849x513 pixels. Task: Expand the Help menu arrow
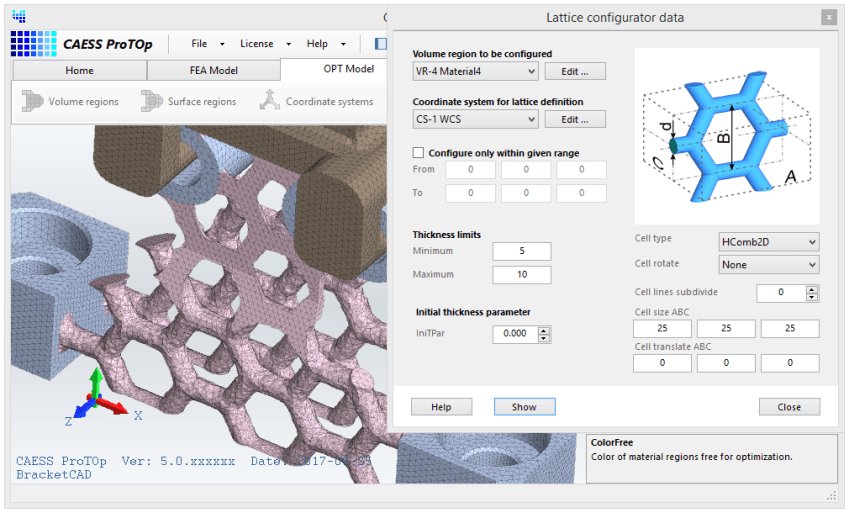click(343, 44)
